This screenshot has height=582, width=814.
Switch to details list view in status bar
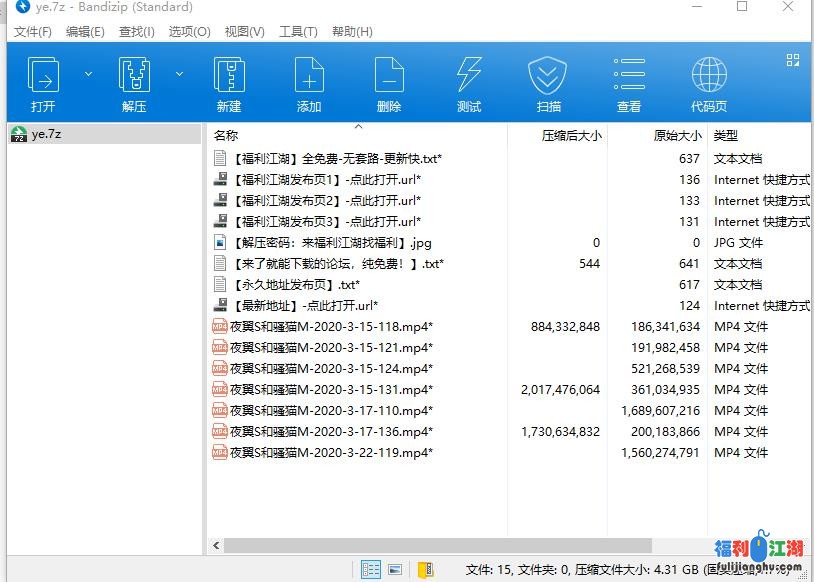point(371,569)
